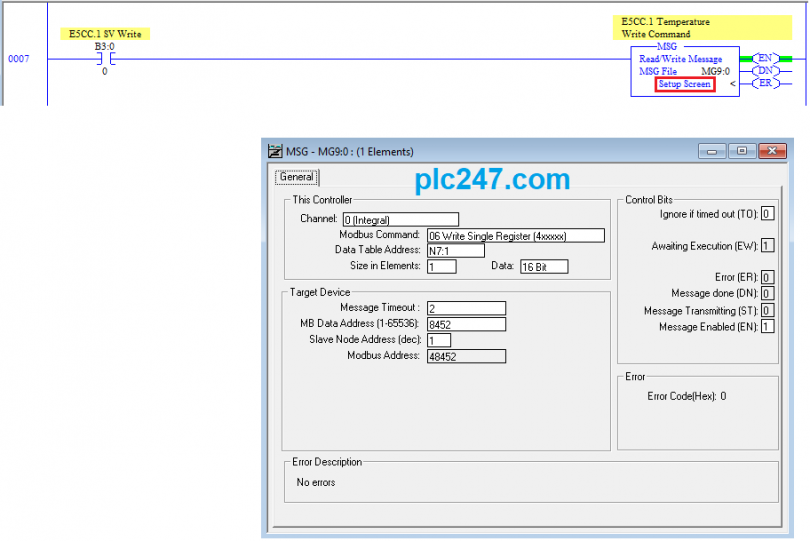Click the No errors description text
Screen dimensions: 810x541
tap(316, 483)
